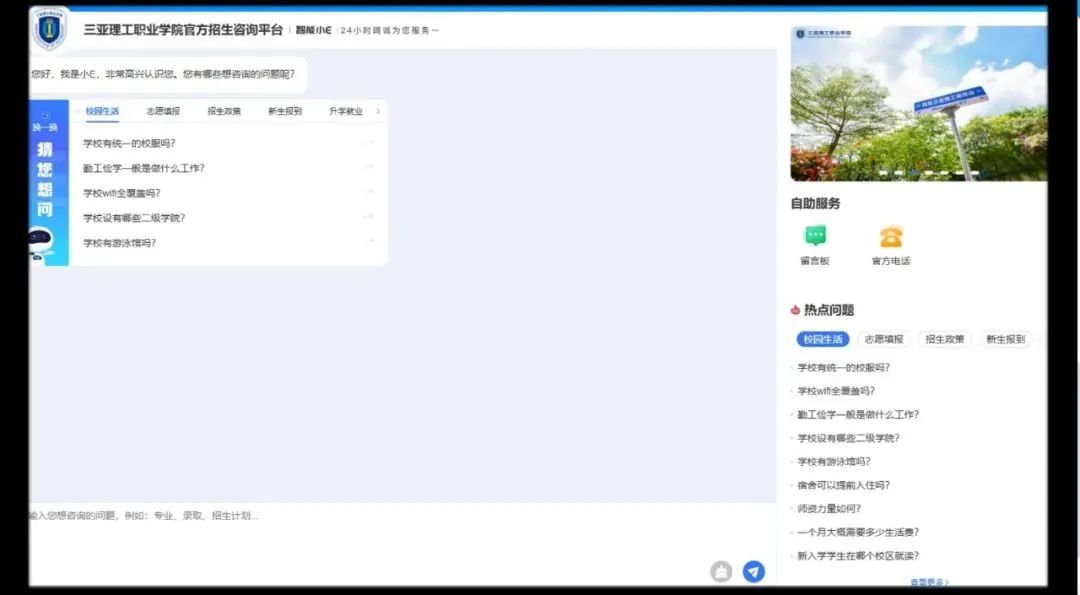
Task: Select the 校园生活 tab in suggestions panel
Action: [102, 111]
